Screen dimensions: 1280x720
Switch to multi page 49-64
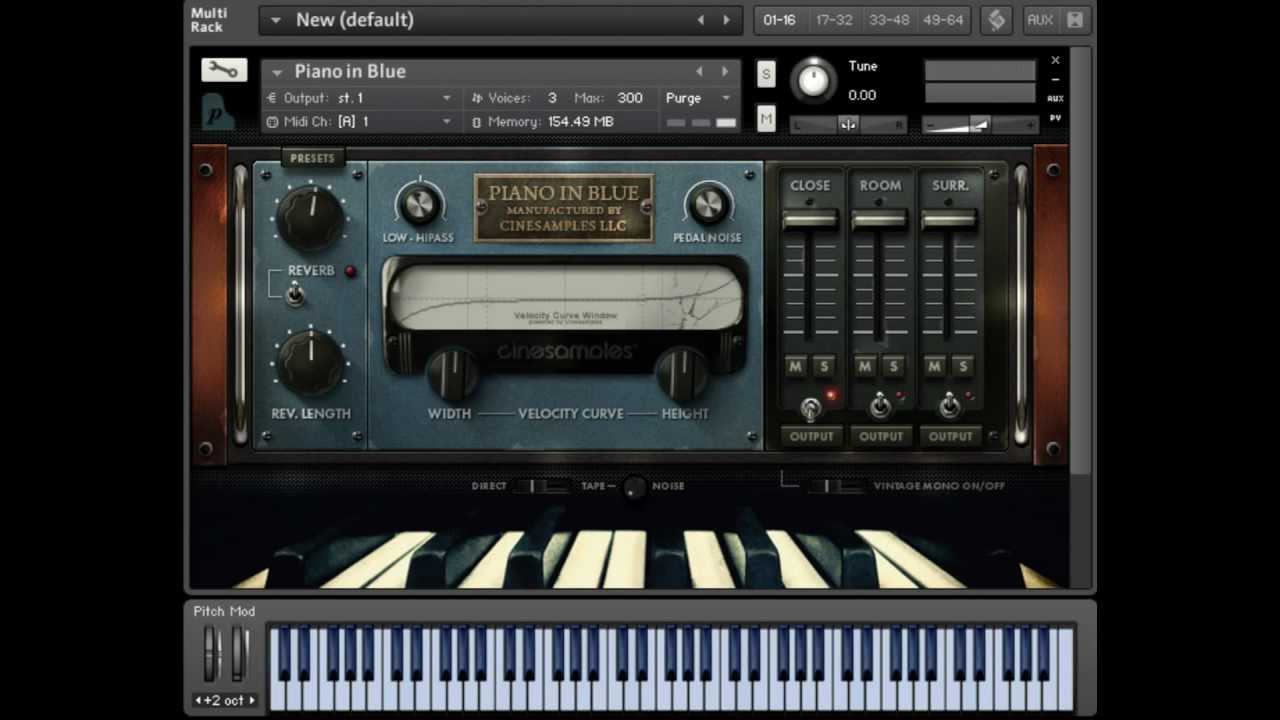coord(943,20)
